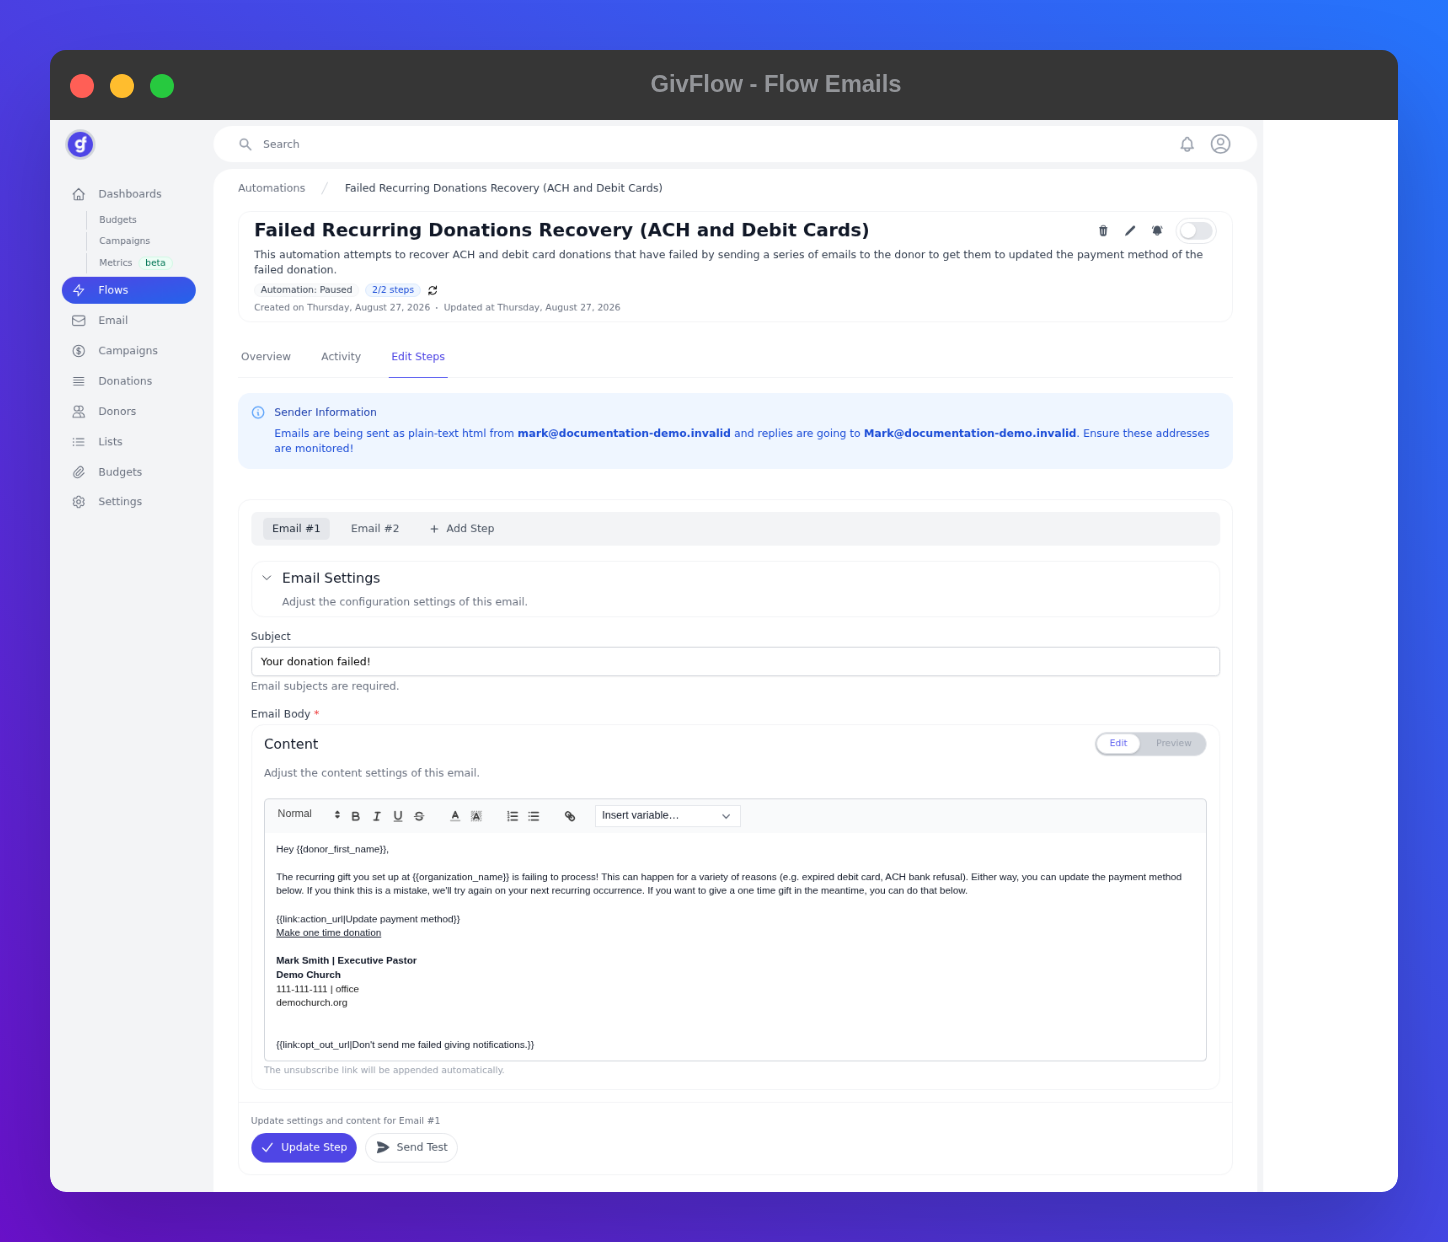Add a new step
The width and height of the screenshot is (1448, 1242).
[462, 529]
